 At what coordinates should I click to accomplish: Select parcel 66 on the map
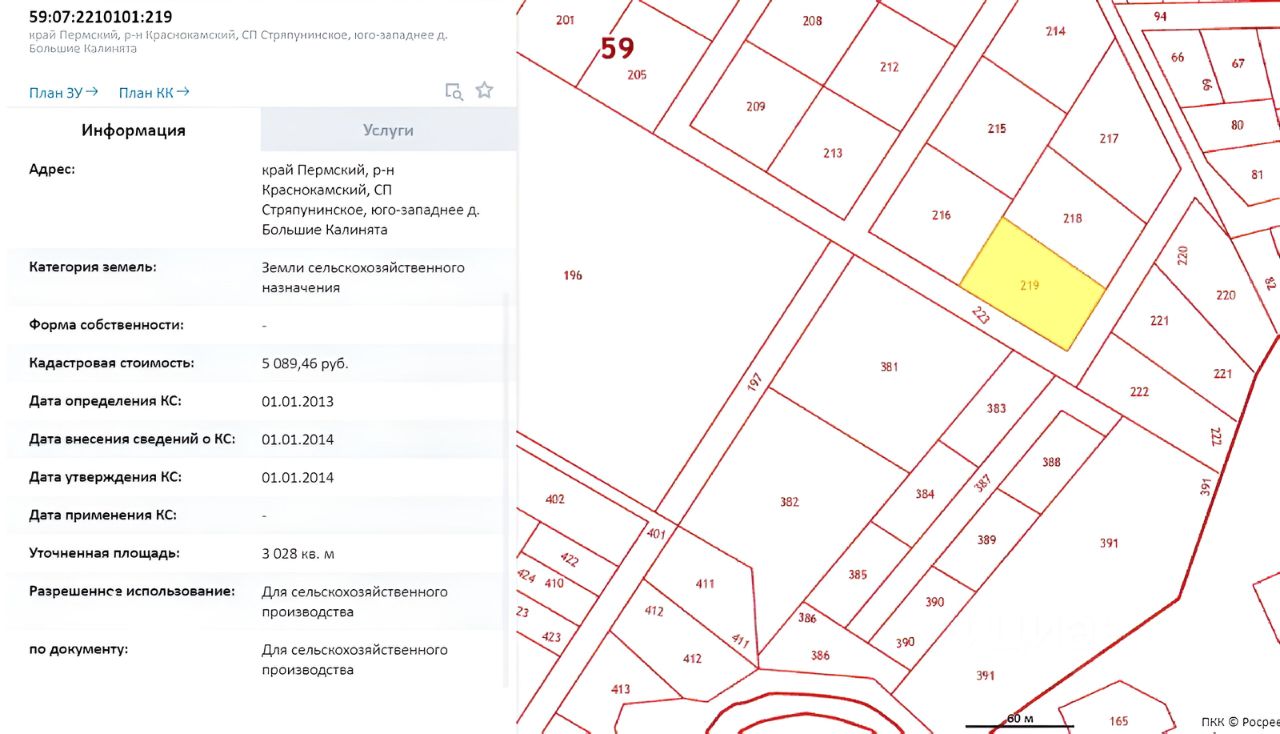point(1178,57)
